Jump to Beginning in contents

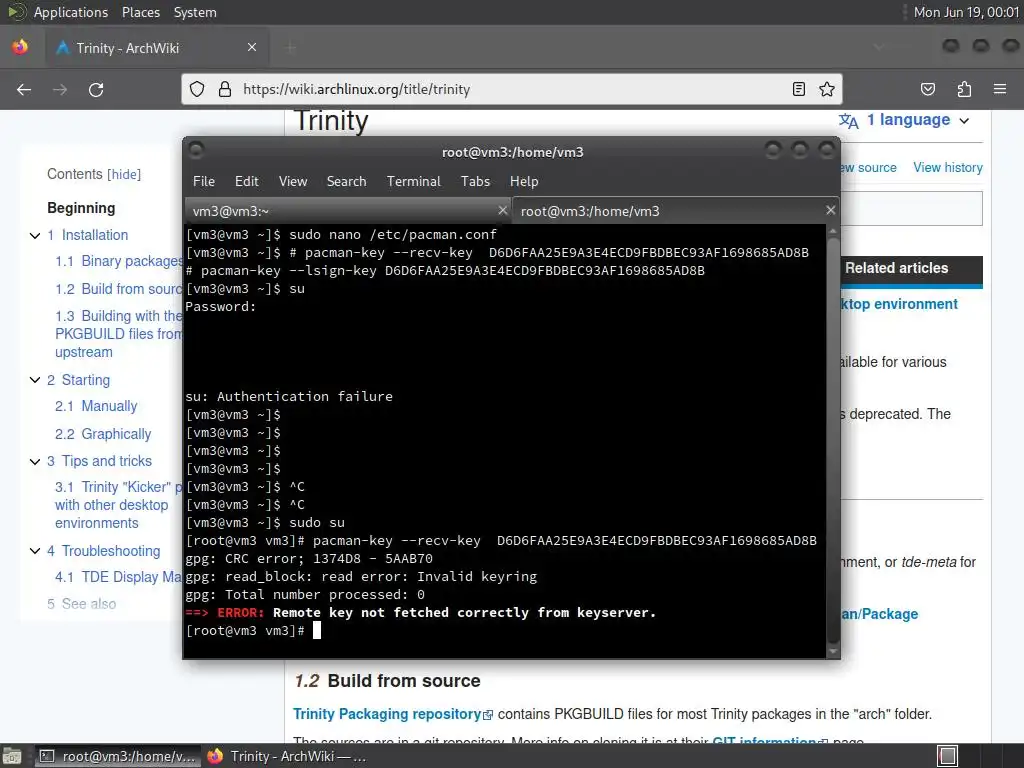[81, 208]
